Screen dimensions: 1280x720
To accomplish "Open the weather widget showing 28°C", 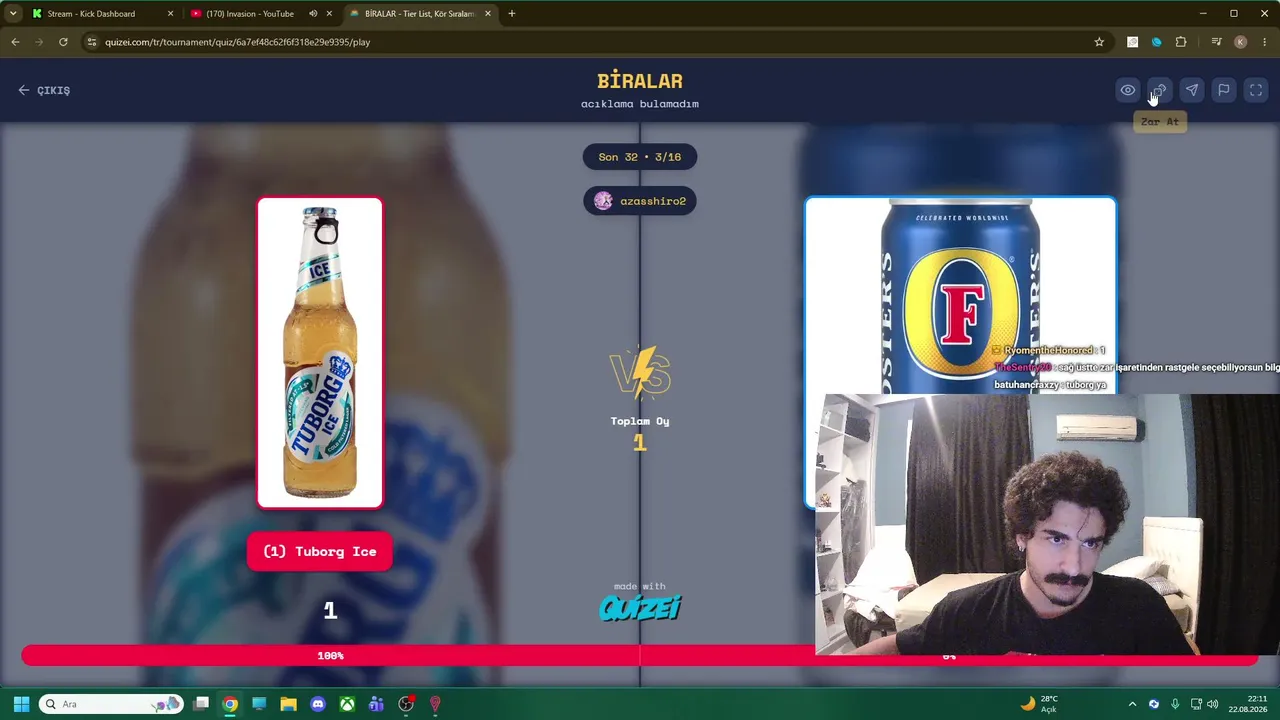I will 1039,704.
